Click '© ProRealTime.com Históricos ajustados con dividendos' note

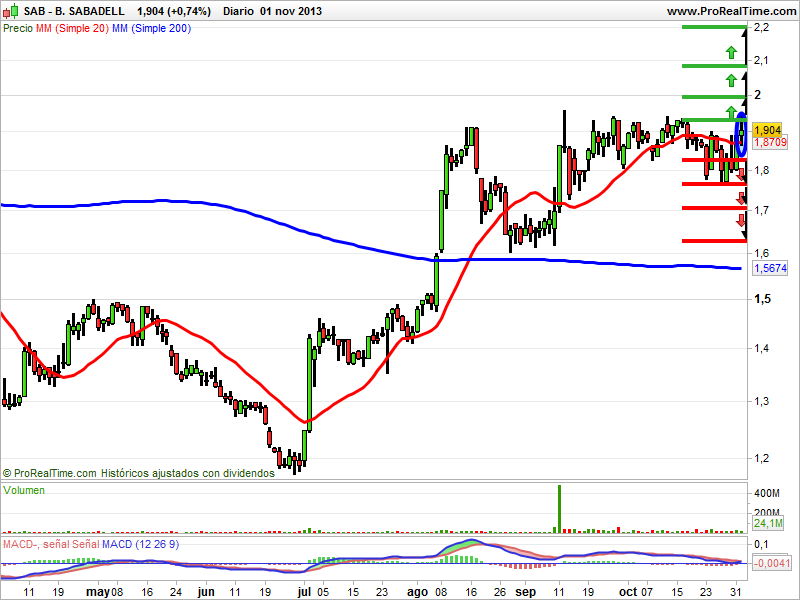point(139,473)
